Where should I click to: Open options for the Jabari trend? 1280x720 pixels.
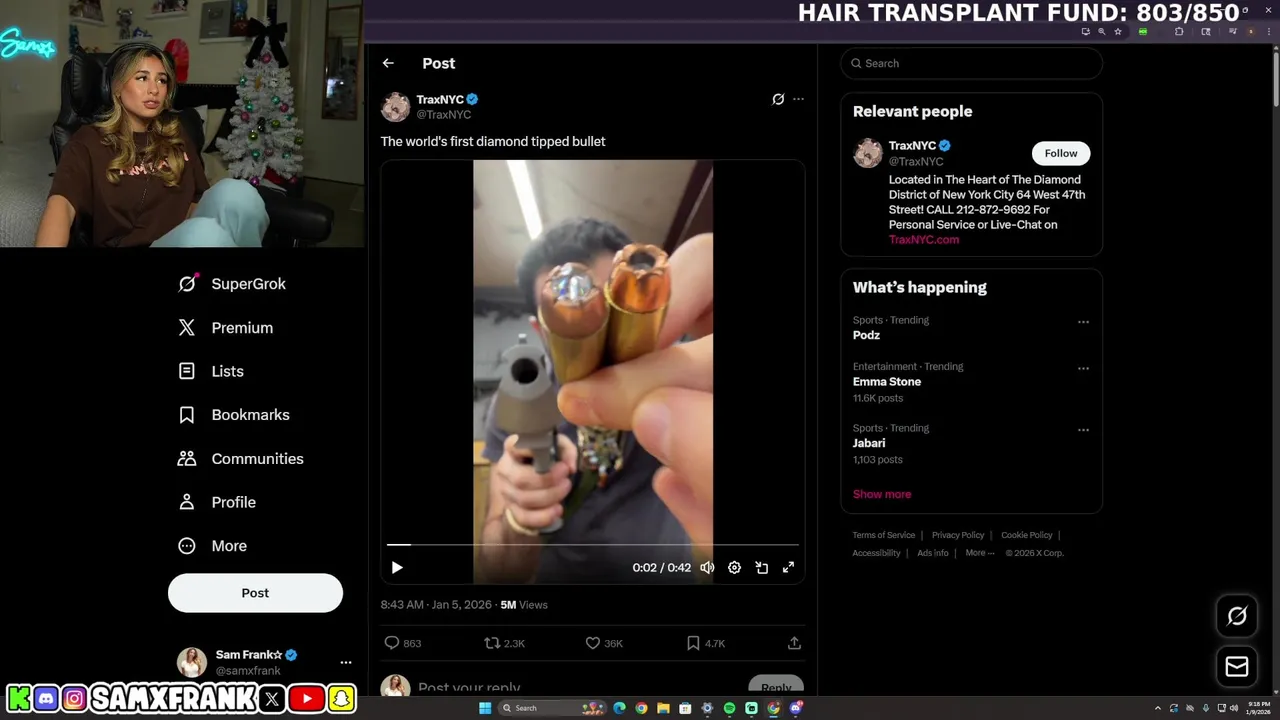coord(1083,430)
